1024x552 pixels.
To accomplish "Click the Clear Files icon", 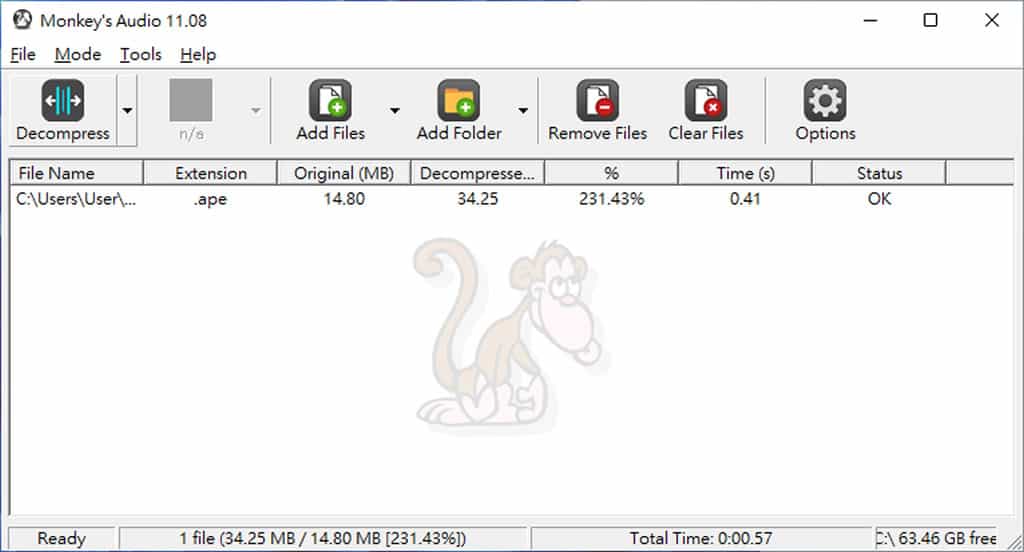I will point(706,101).
